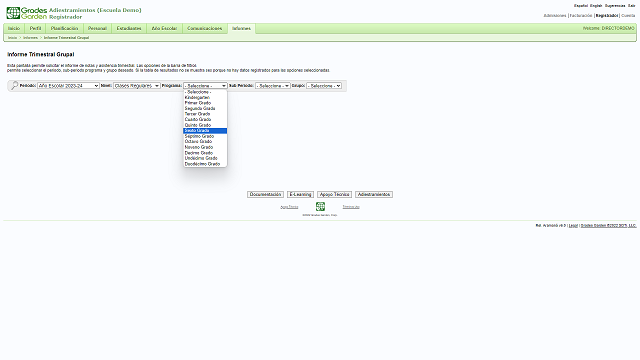Select the Año Escolar tab
This screenshot has width=640, height=360.
point(164,29)
